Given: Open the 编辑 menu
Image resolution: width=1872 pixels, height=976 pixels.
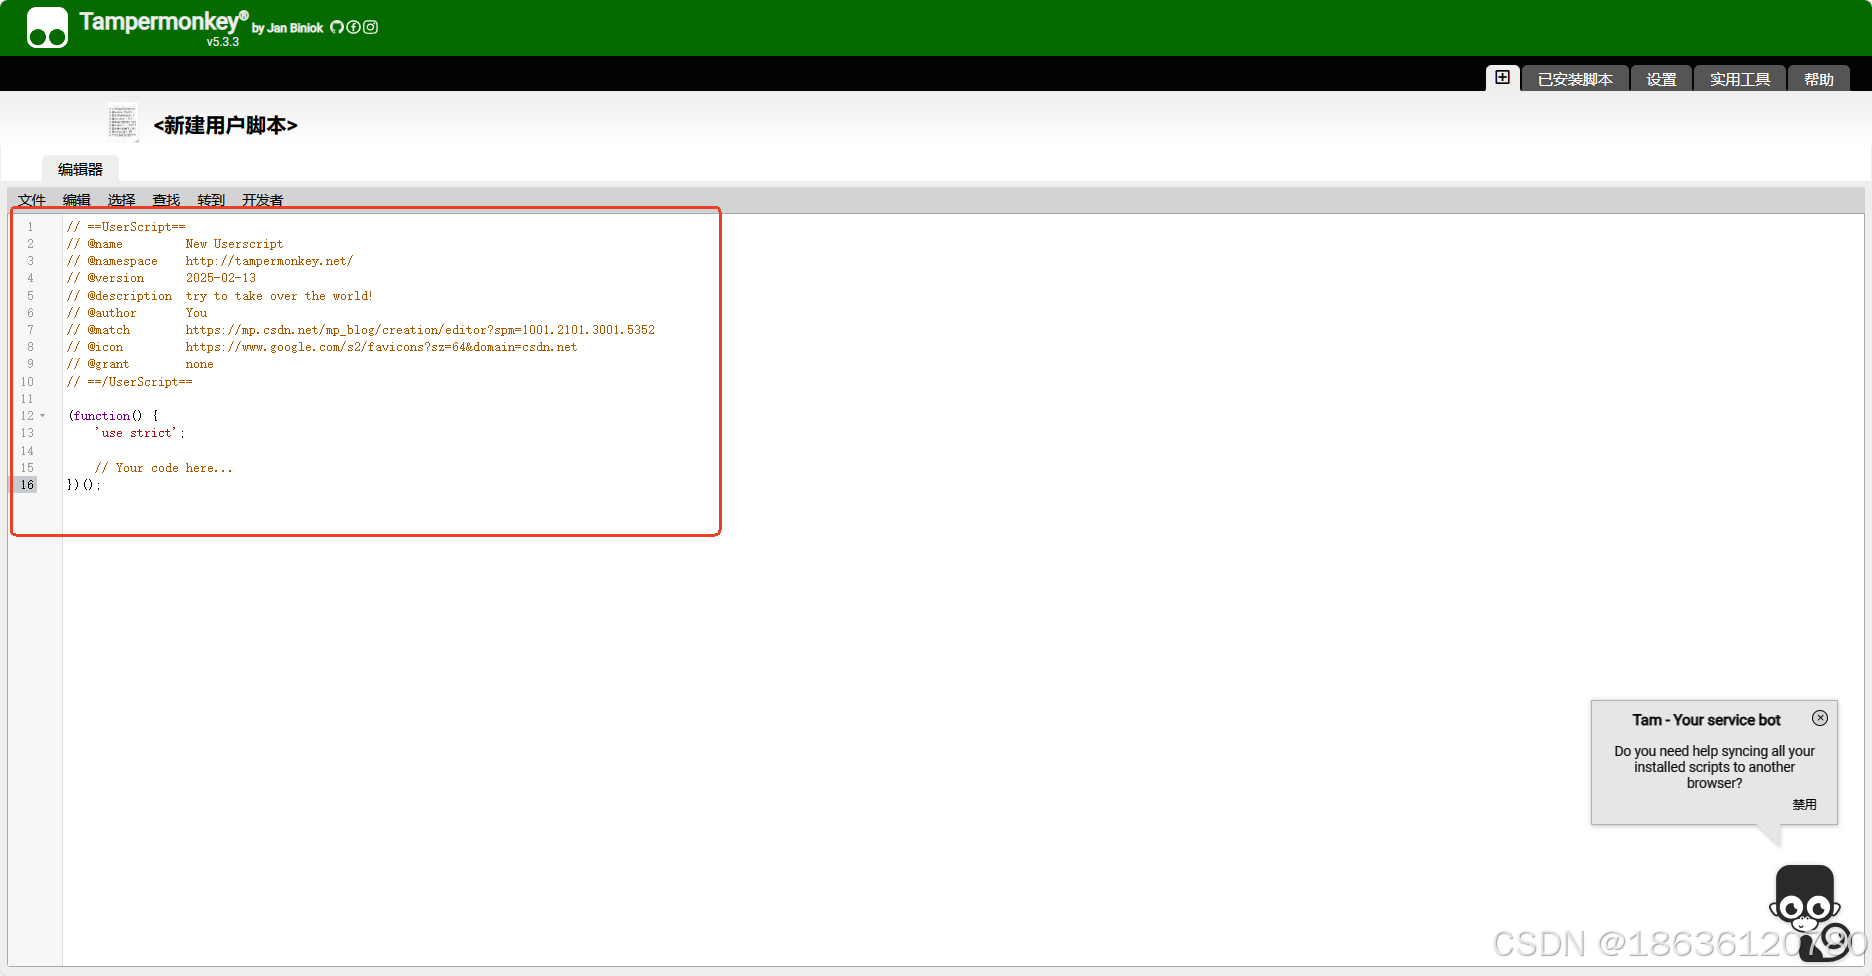Looking at the screenshot, I should click(x=77, y=200).
